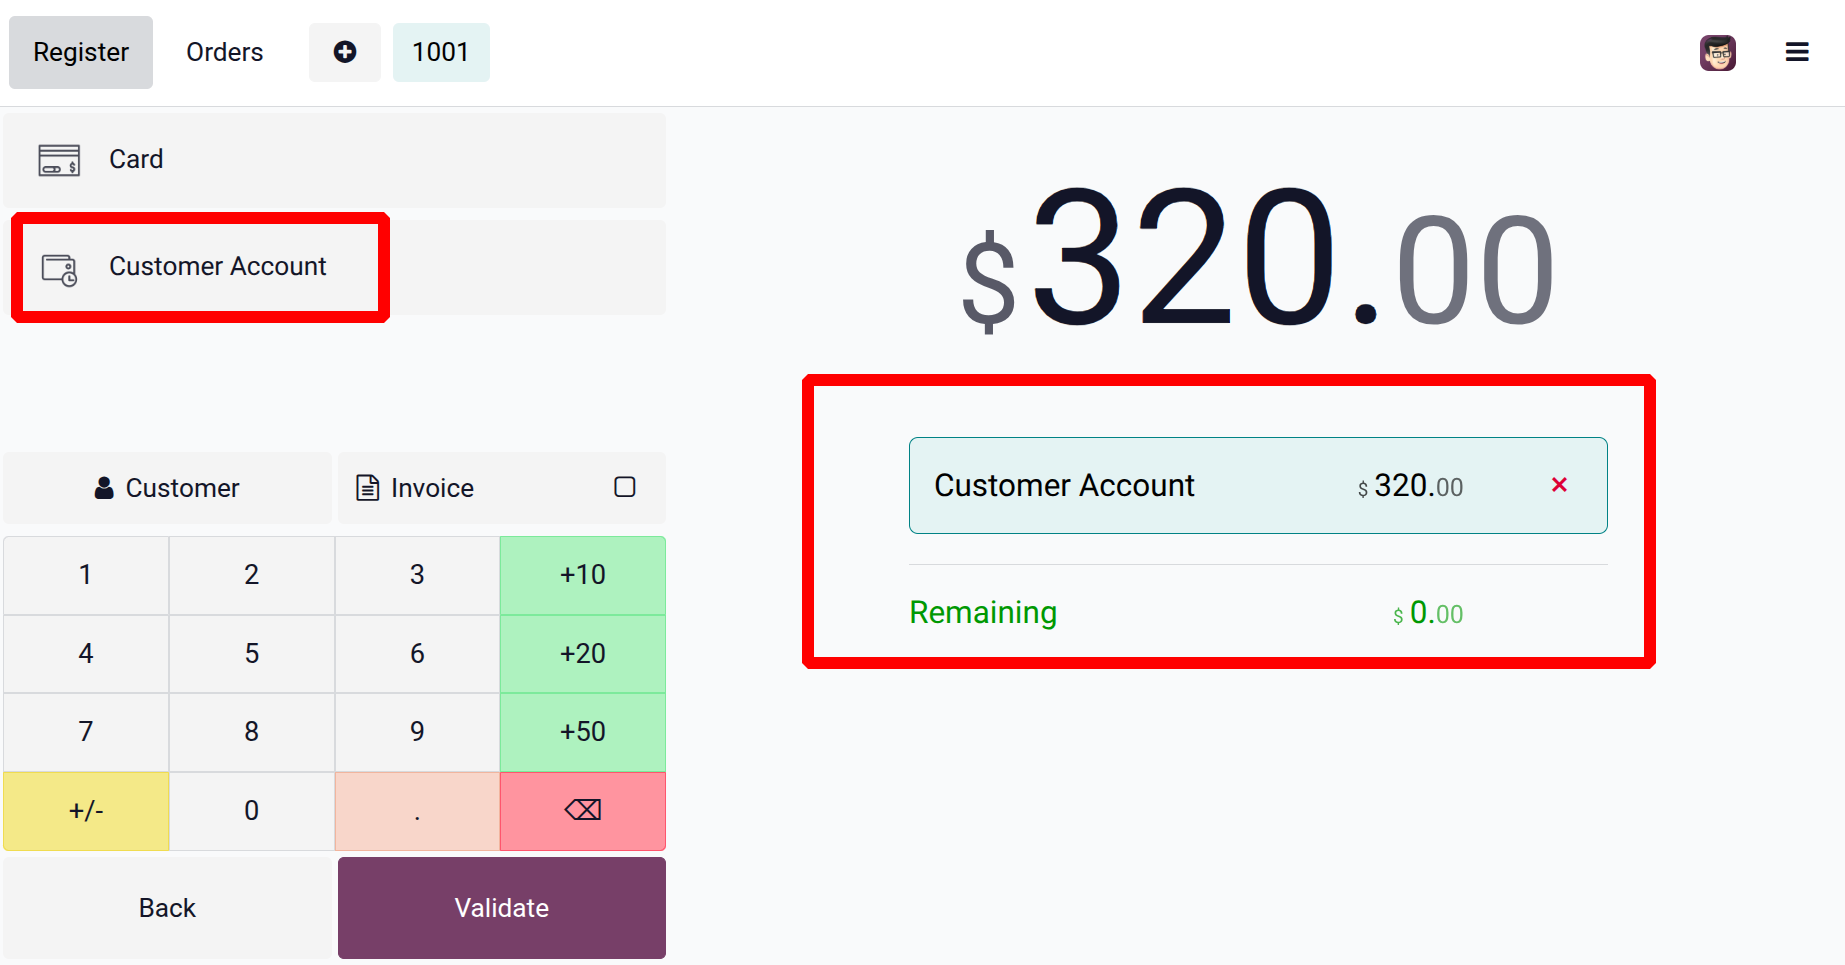Click the Validate button
The image size is (1845, 965).
[x=501, y=907]
